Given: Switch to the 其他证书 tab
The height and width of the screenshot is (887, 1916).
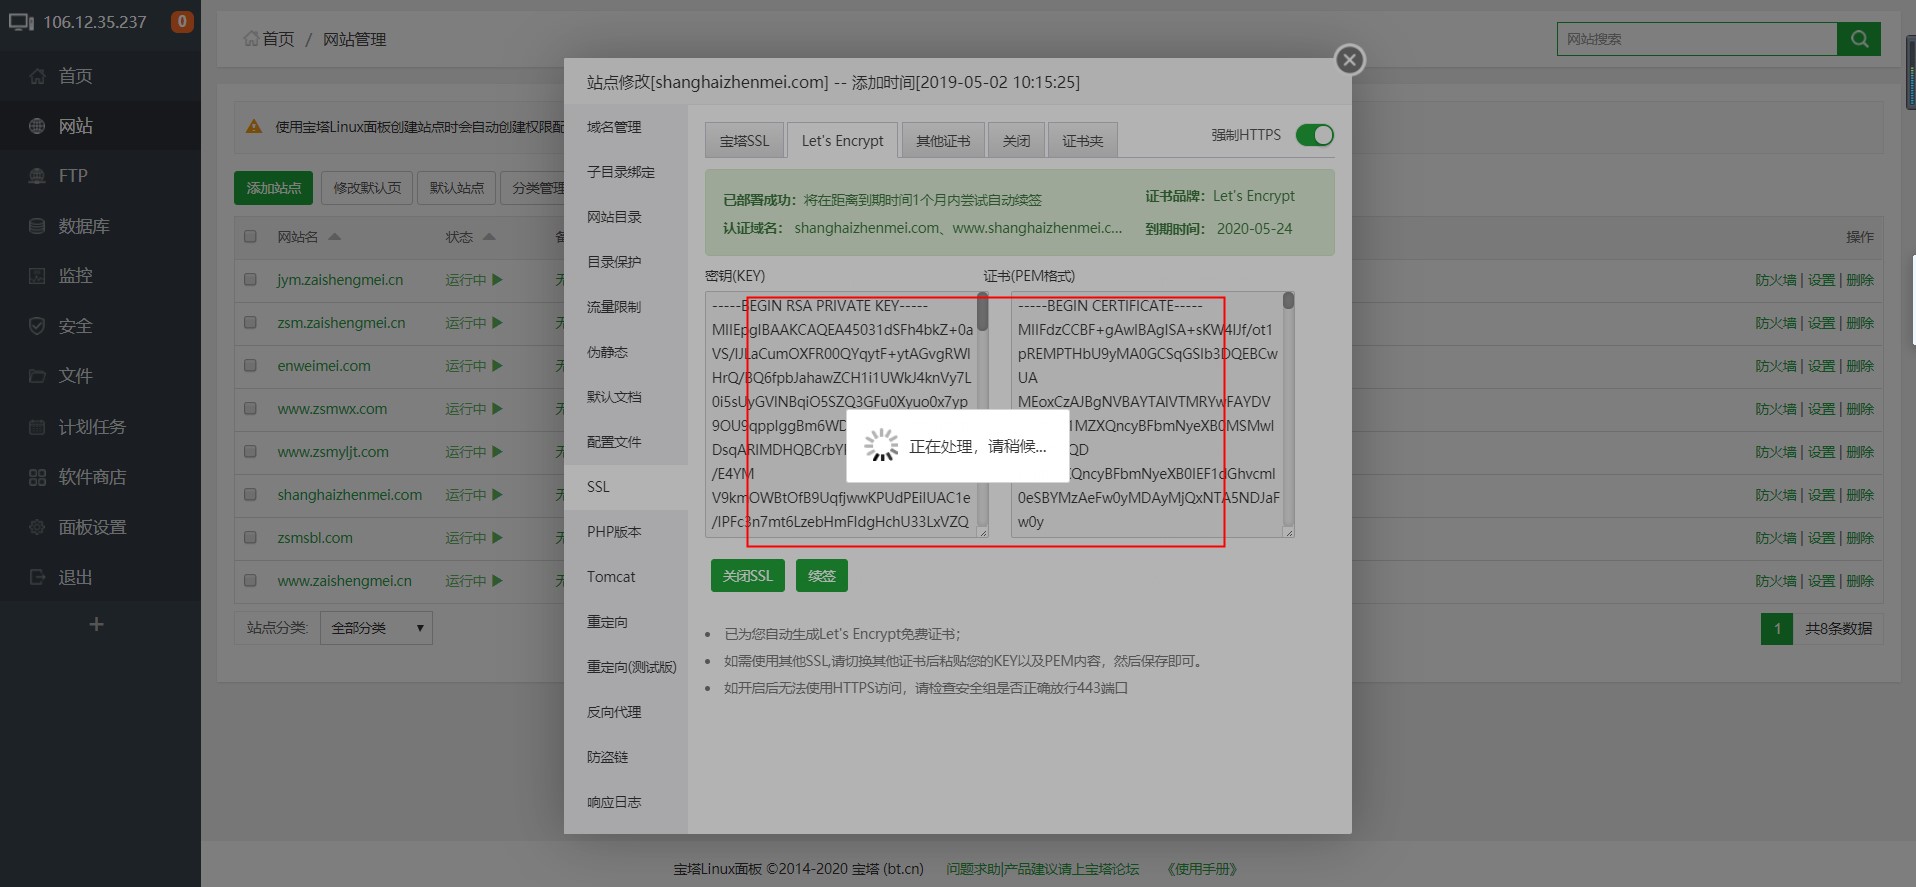Looking at the screenshot, I should tap(943, 141).
